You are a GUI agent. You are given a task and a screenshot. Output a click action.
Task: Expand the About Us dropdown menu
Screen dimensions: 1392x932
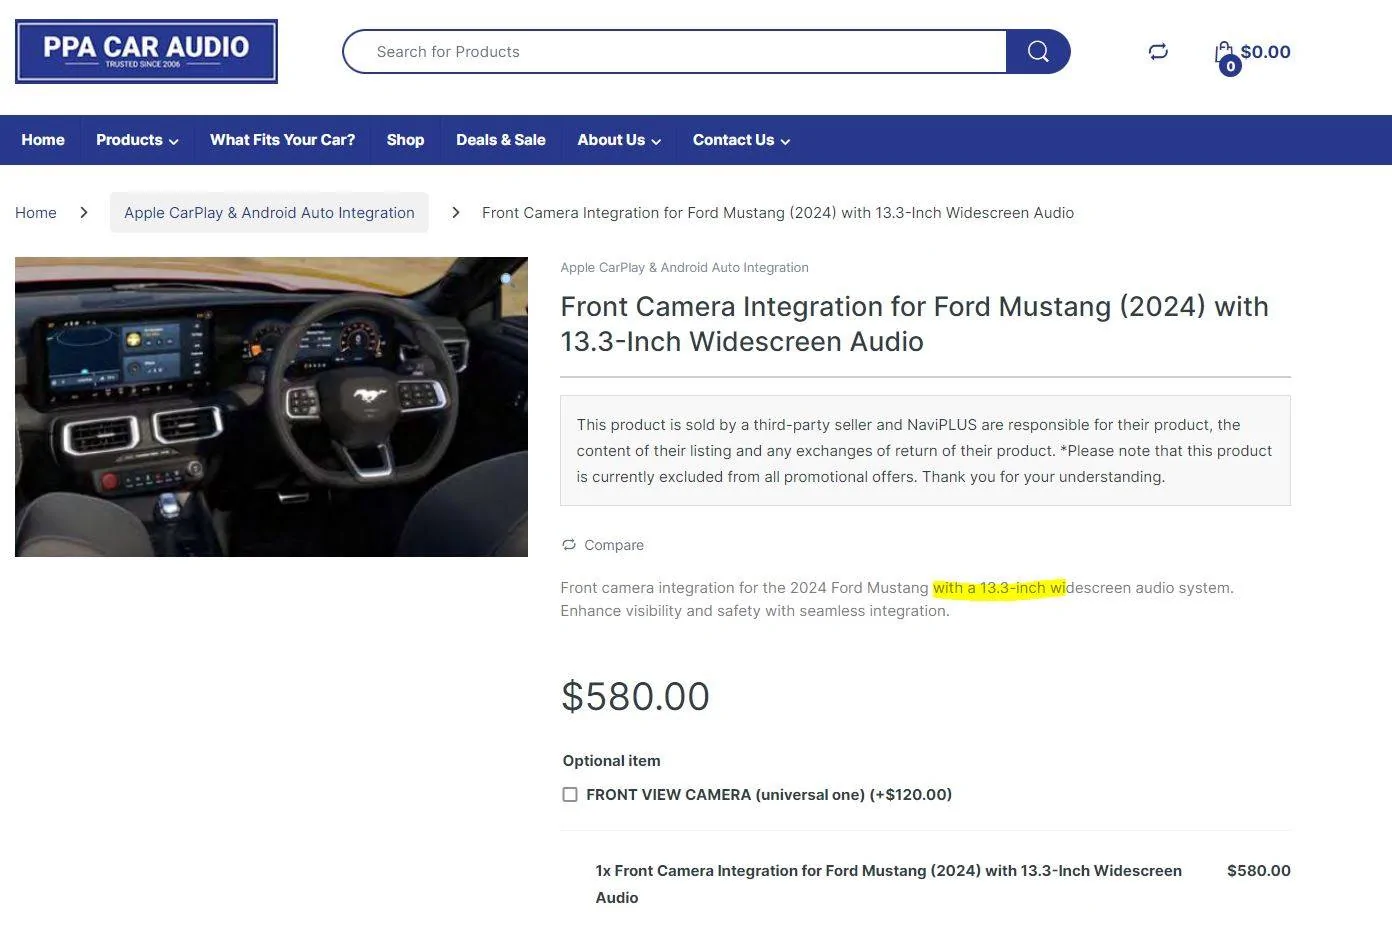pyautogui.click(x=619, y=140)
